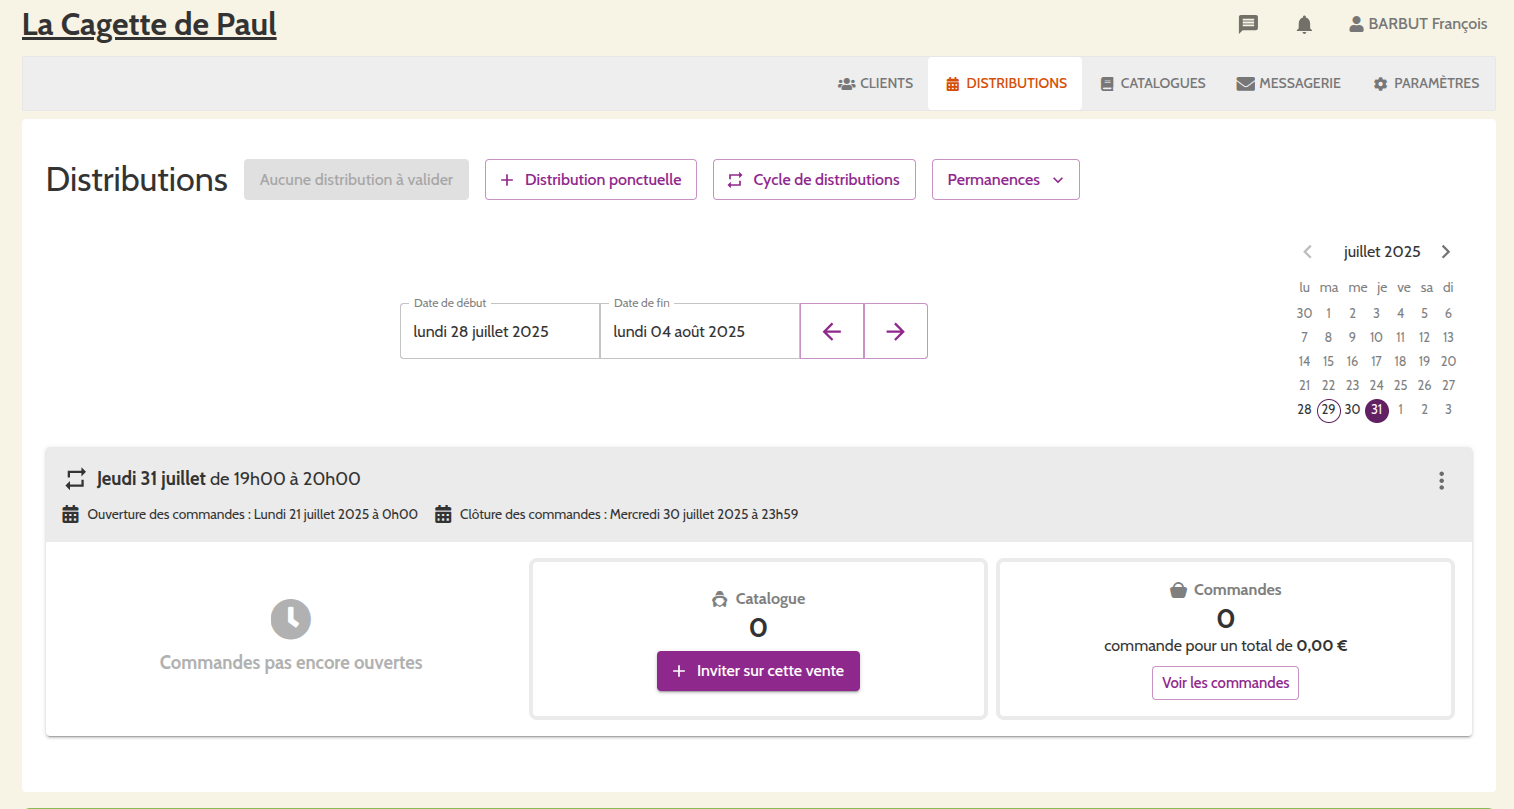Switch to the Clients tab
The height and width of the screenshot is (809, 1514).
[x=875, y=84]
